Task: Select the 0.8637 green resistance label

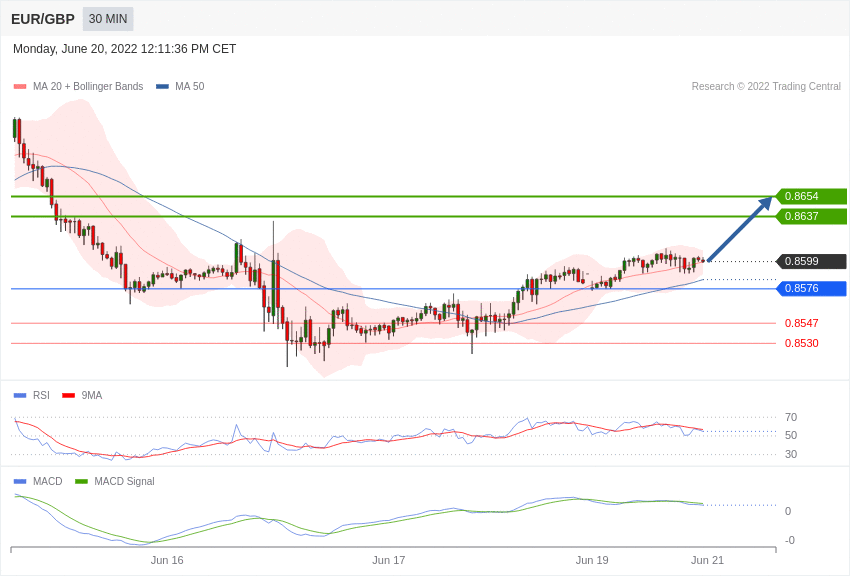Action: tap(811, 216)
